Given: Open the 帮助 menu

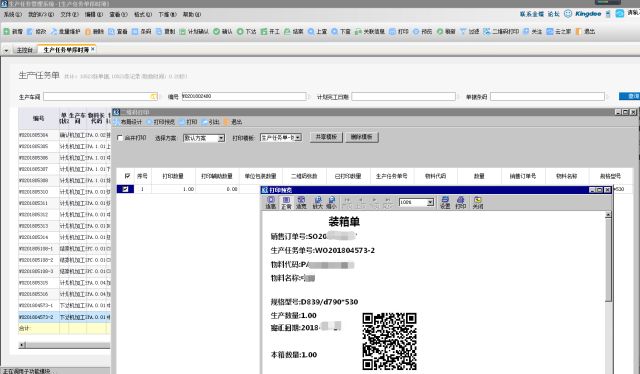Looking at the screenshot, I should pyautogui.click(x=192, y=14).
